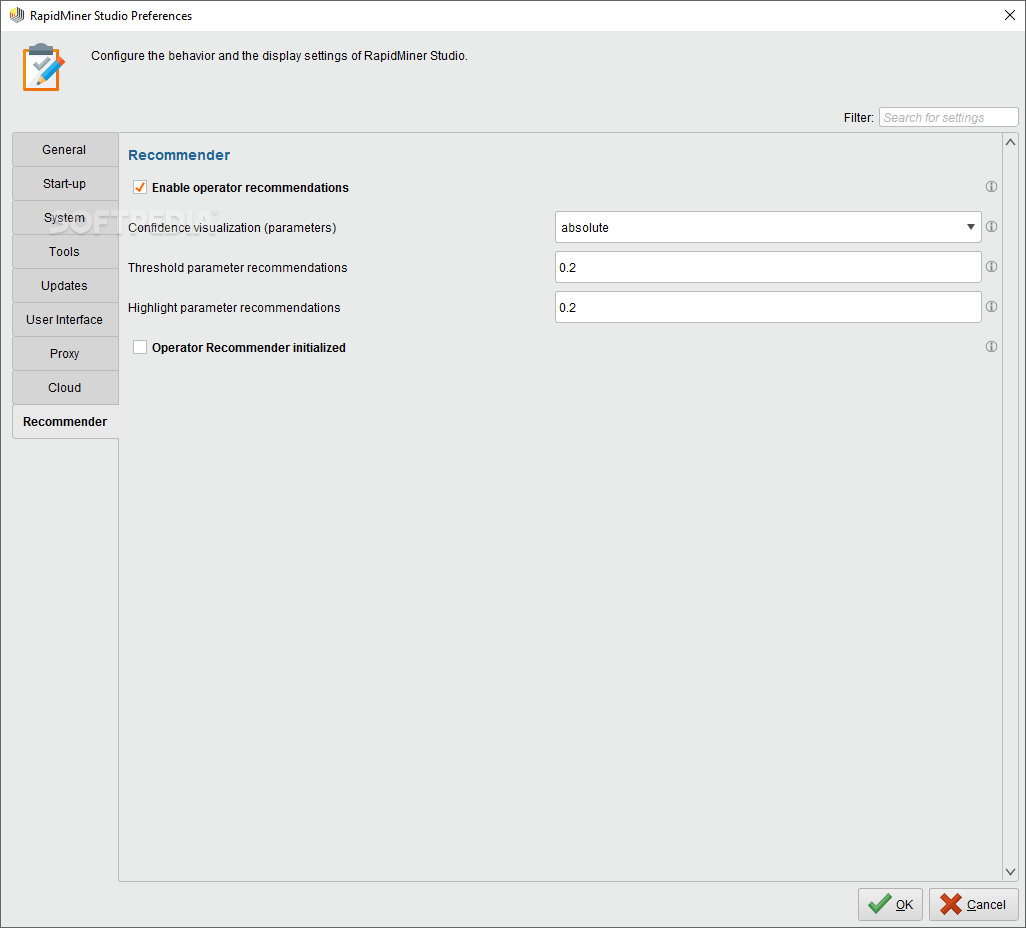The height and width of the screenshot is (928, 1026).
Task: Open the Updates tab
Action: [65, 285]
